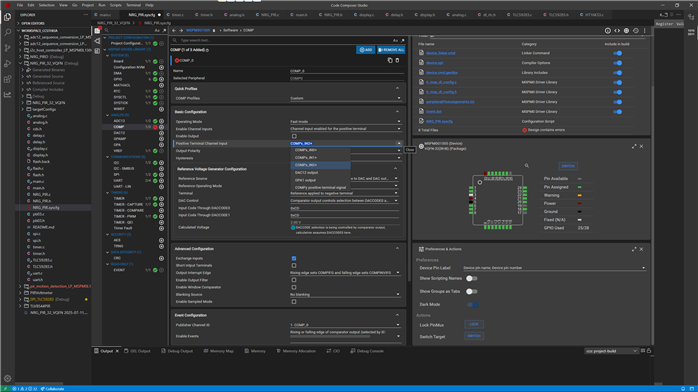This screenshot has height=392, width=698.
Task: Open the COMP Profiles dropdown
Action: pos(345,98)
